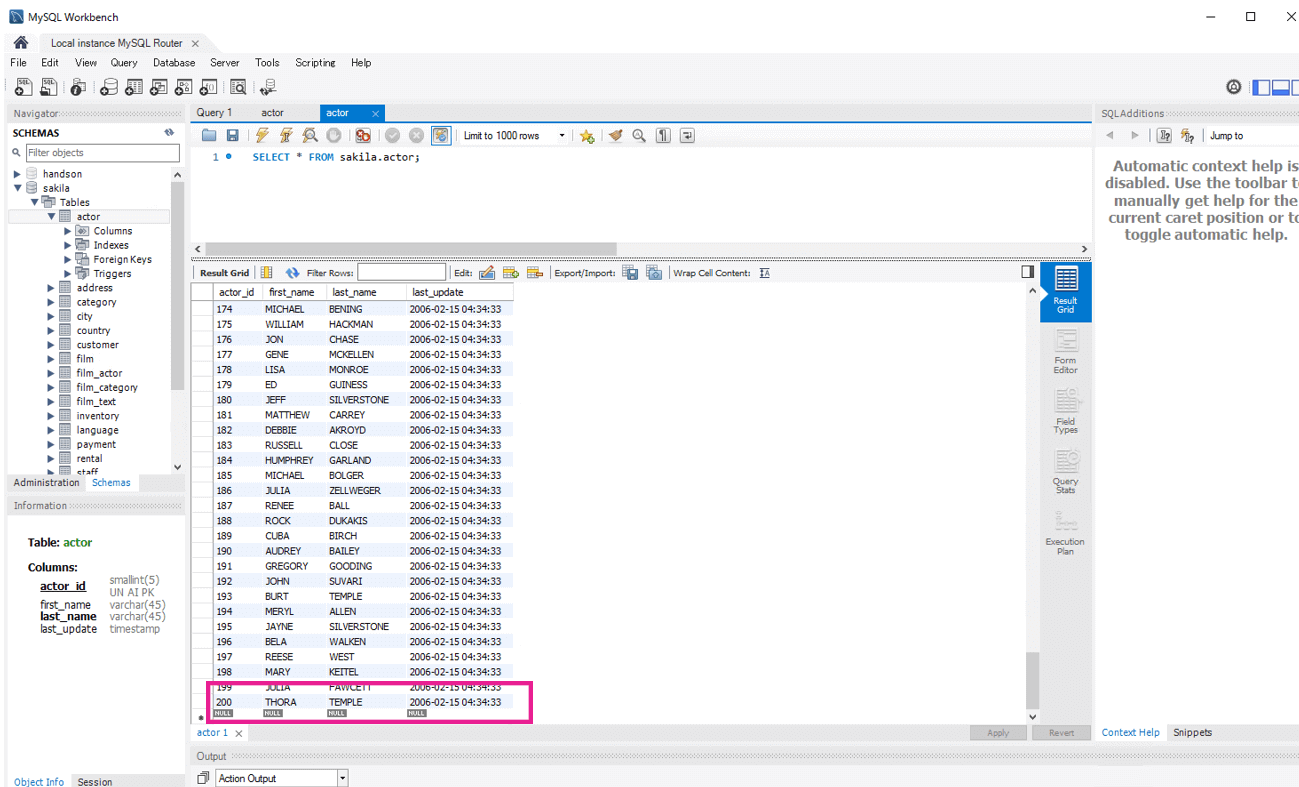Toggle word wrapping in editor
Image resolution: width=1299 pixels, height=787 pixels.
coord(687,136)
